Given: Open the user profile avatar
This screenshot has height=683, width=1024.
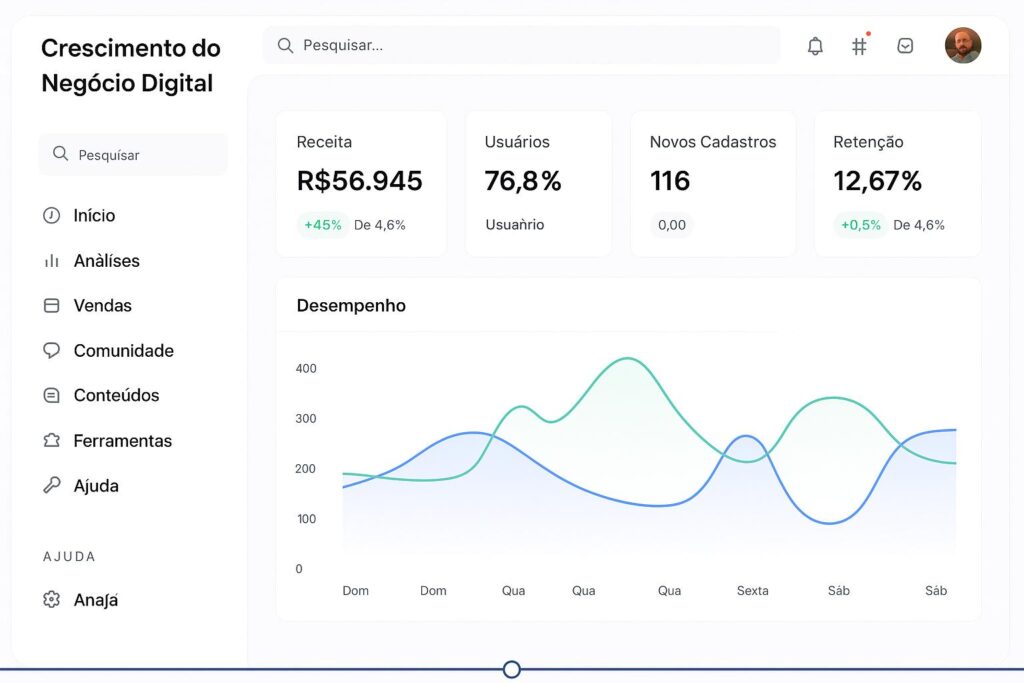Looking at the screenshot, I should pos(962,46).
